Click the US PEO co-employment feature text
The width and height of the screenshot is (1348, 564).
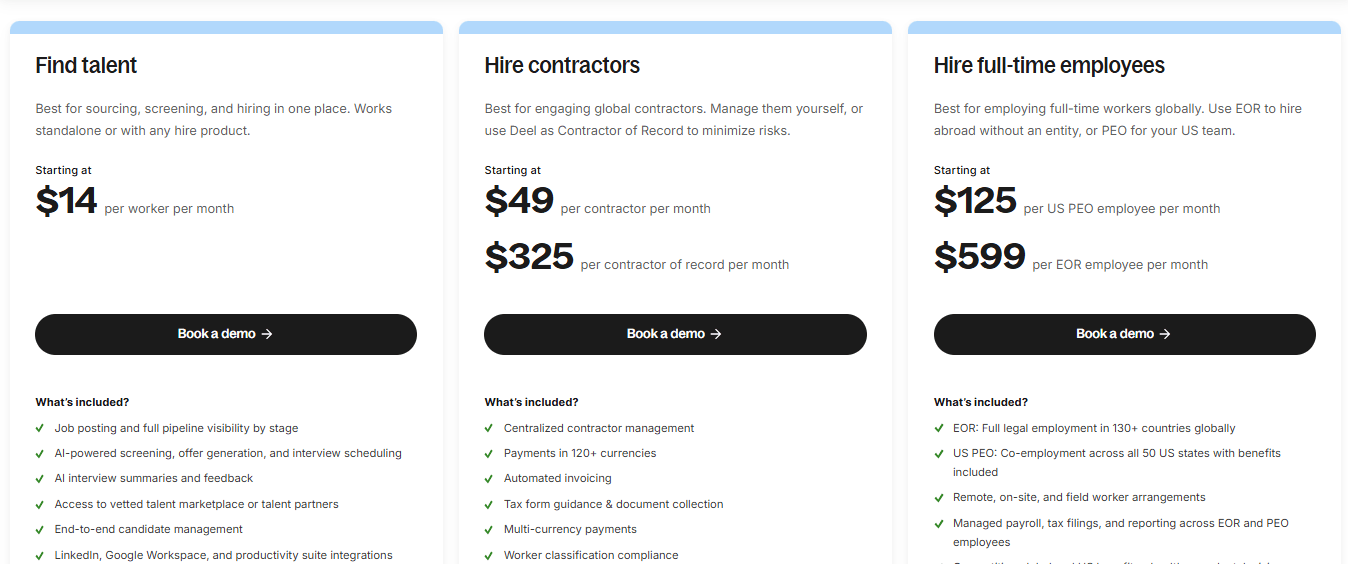click(x=1117, y=463)
